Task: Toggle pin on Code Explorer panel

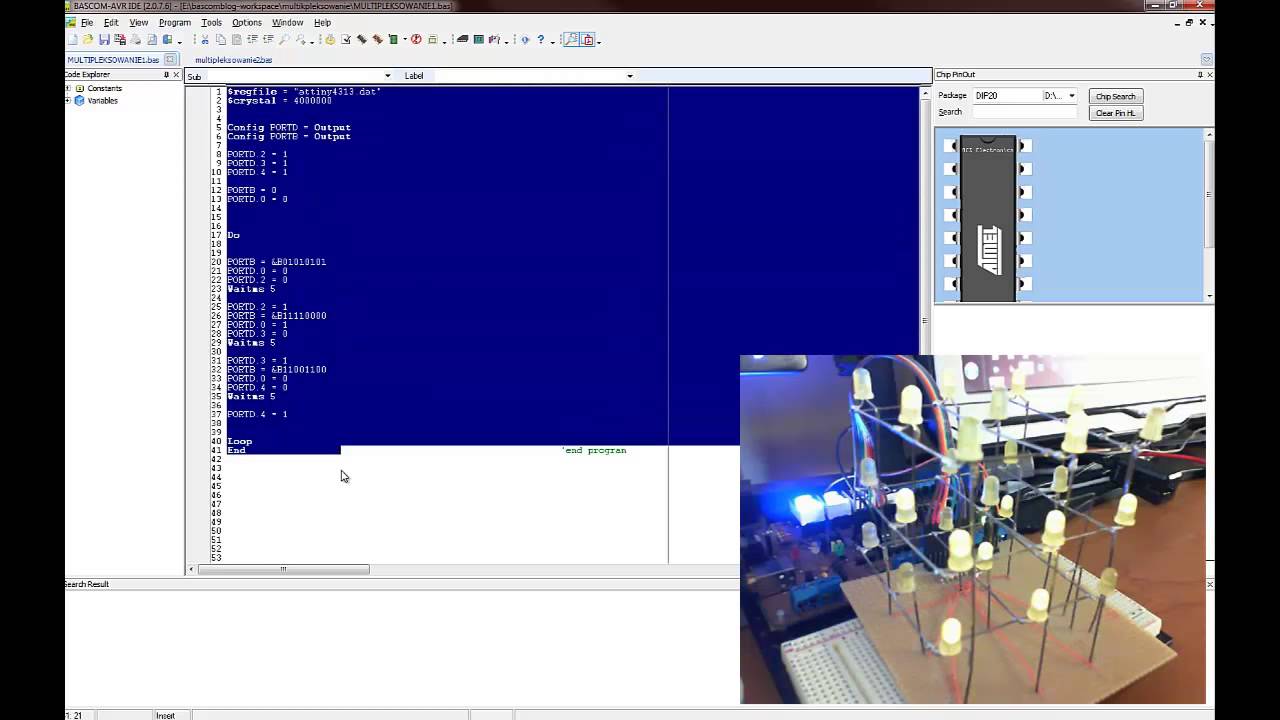Action: point(166,75)
